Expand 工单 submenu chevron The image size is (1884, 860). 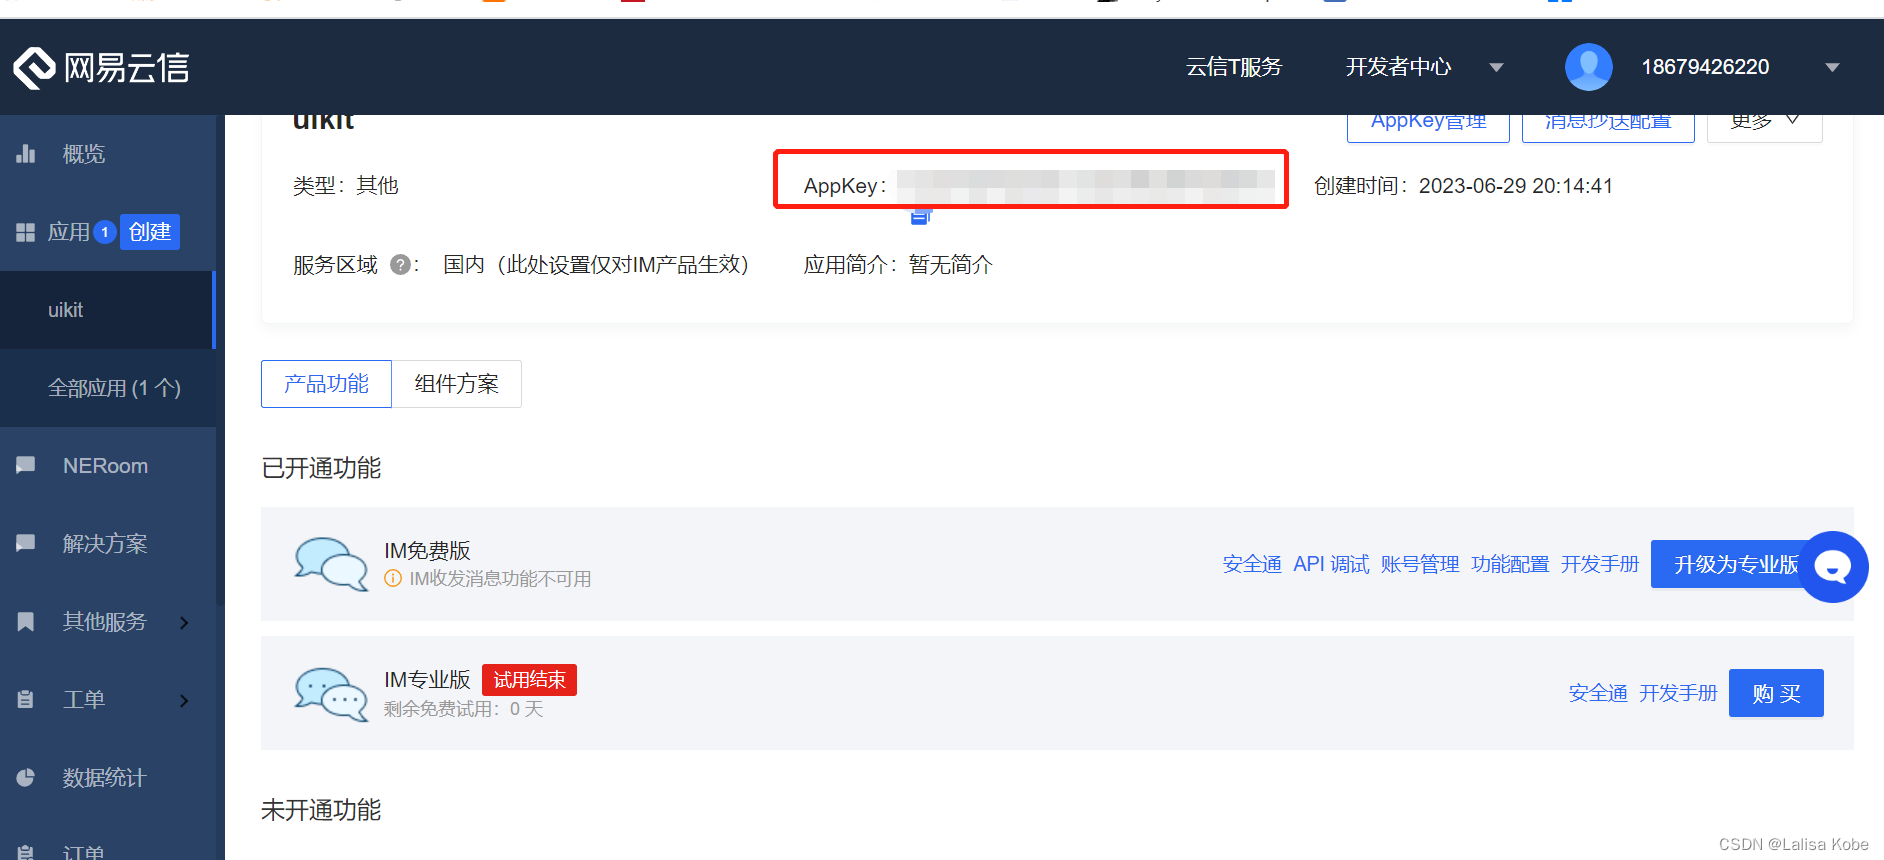point(184,700)
